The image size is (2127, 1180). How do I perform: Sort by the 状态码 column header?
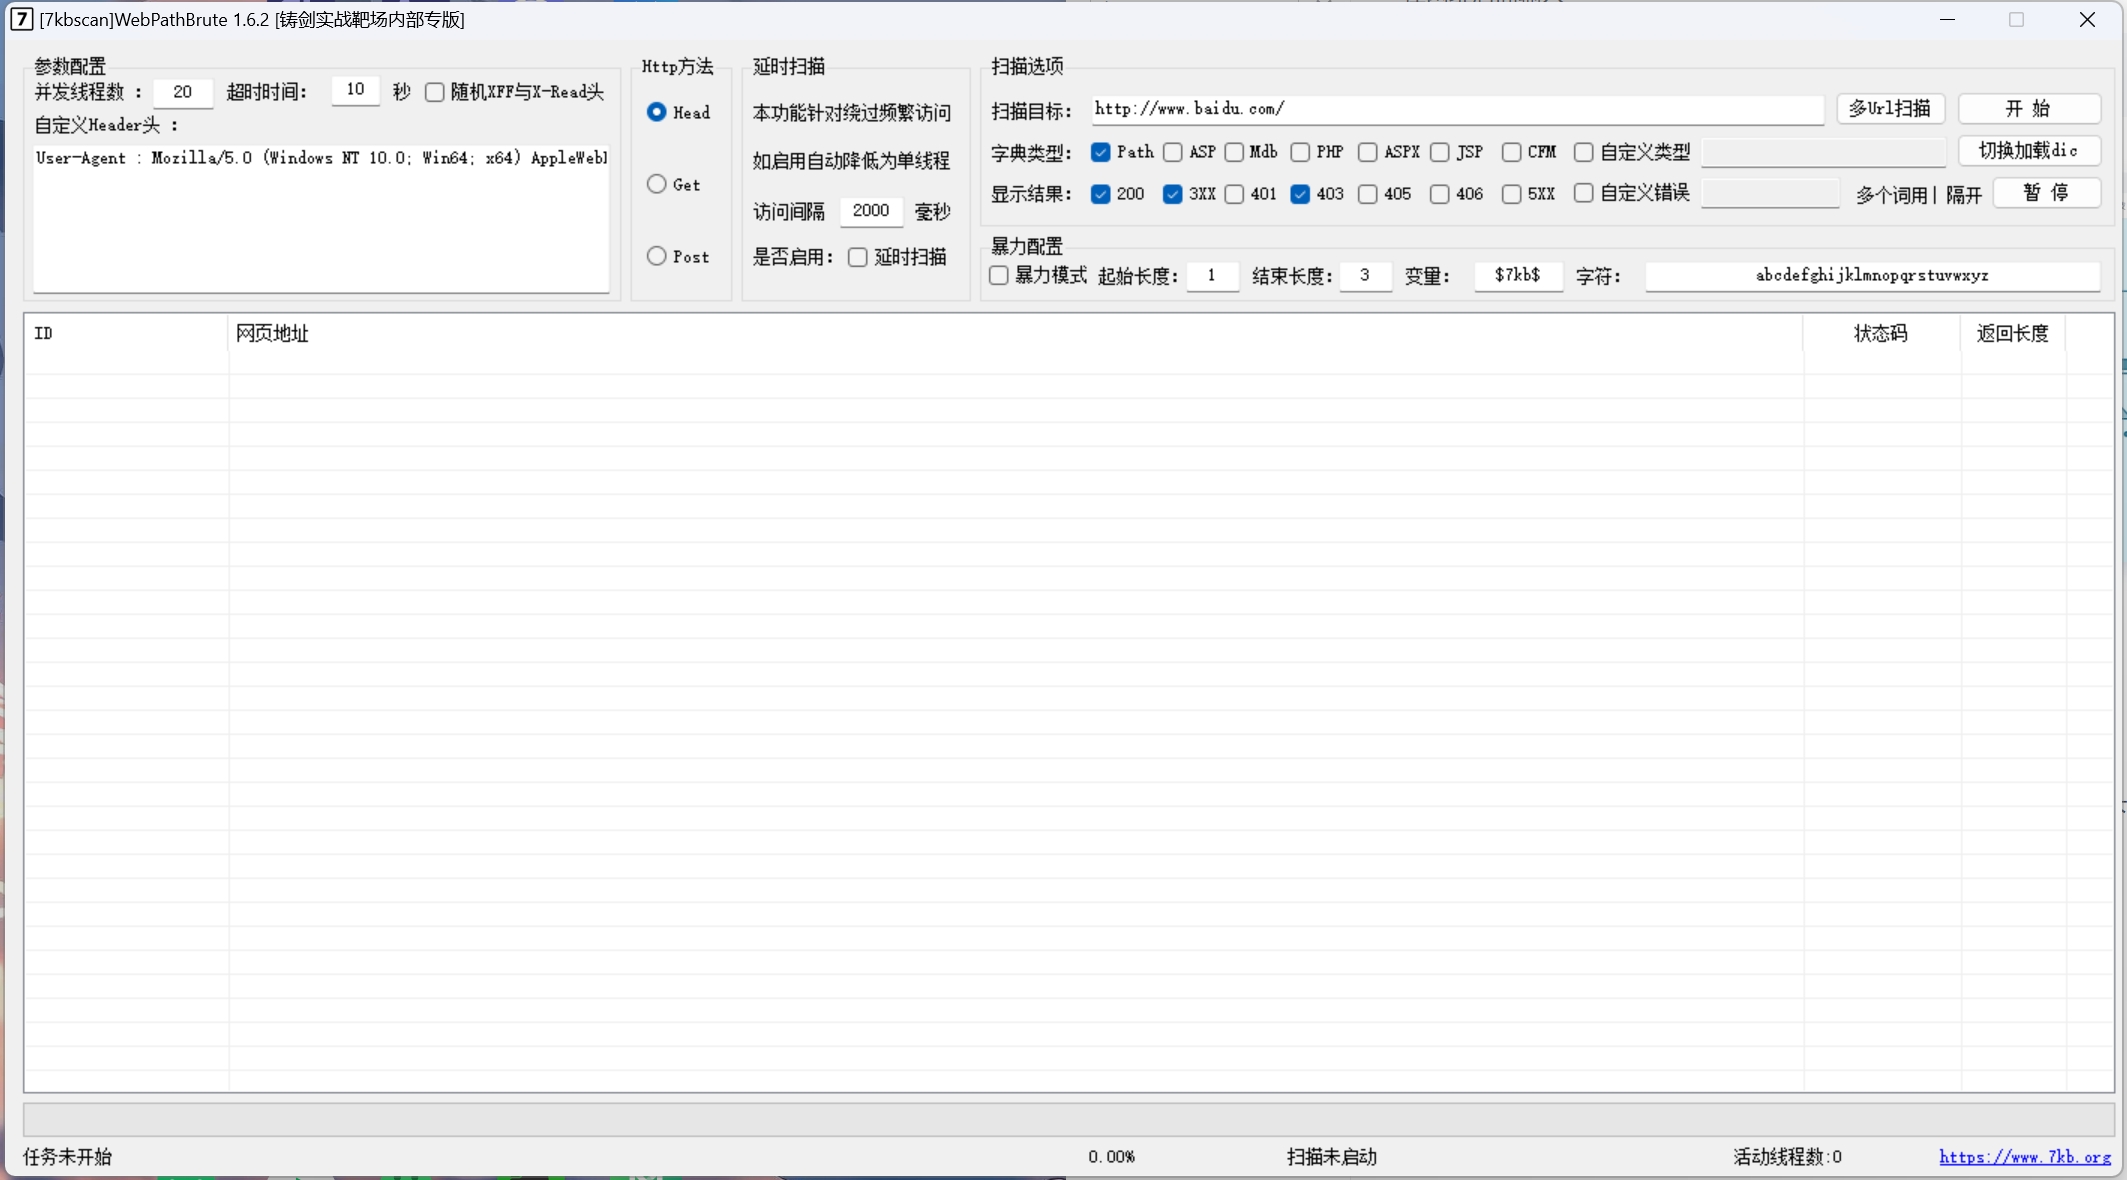coord(1880,333)
